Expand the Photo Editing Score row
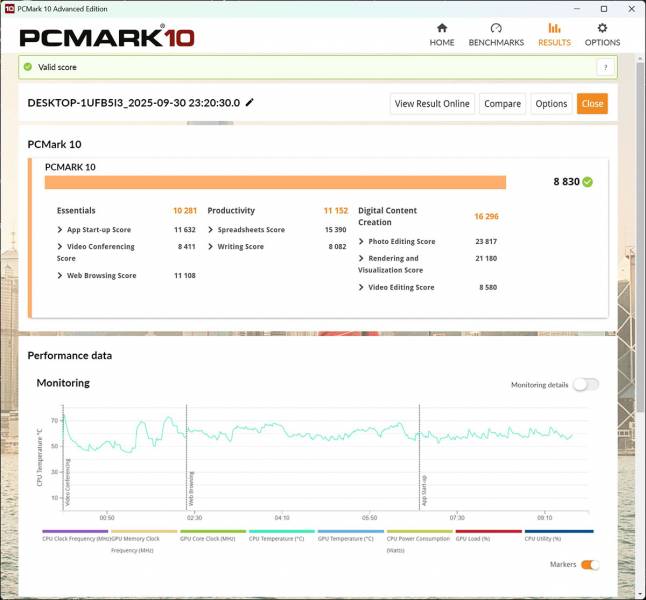Screen dimensions: 646x600 [x=362, y=241]
